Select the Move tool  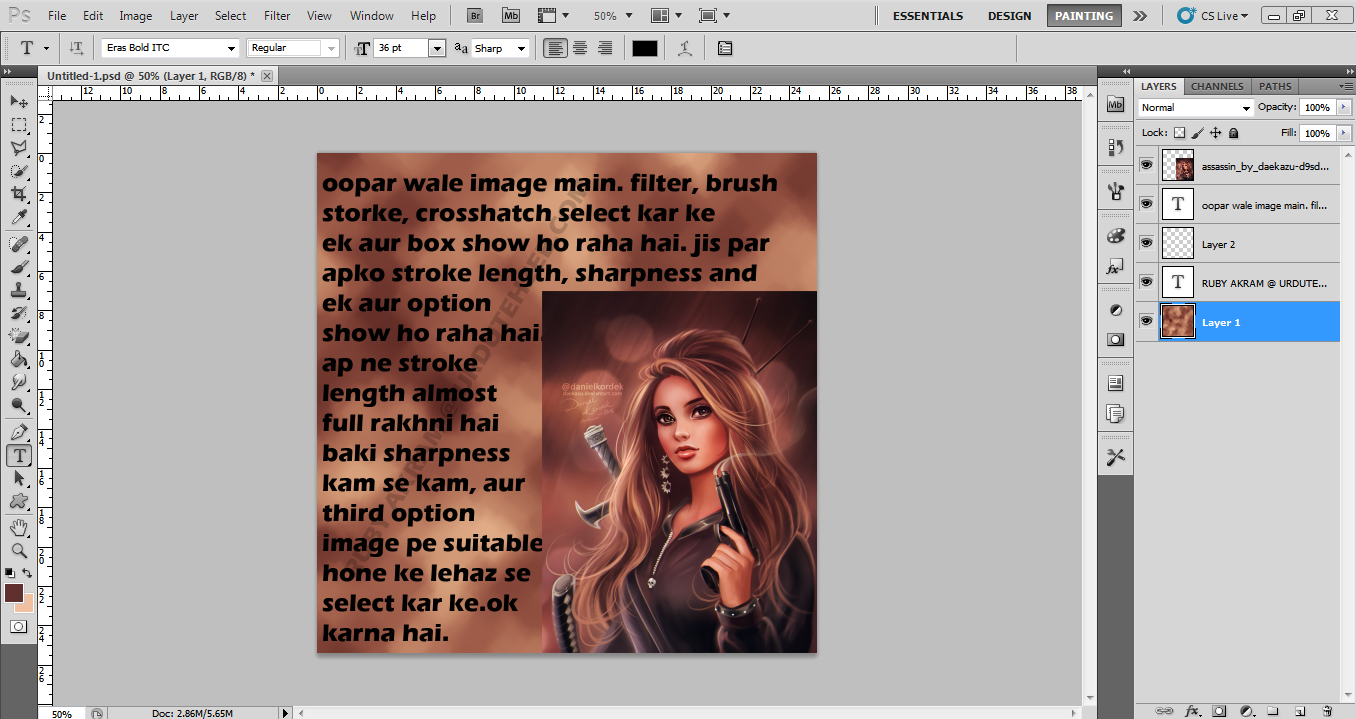[x=19, y=101]
